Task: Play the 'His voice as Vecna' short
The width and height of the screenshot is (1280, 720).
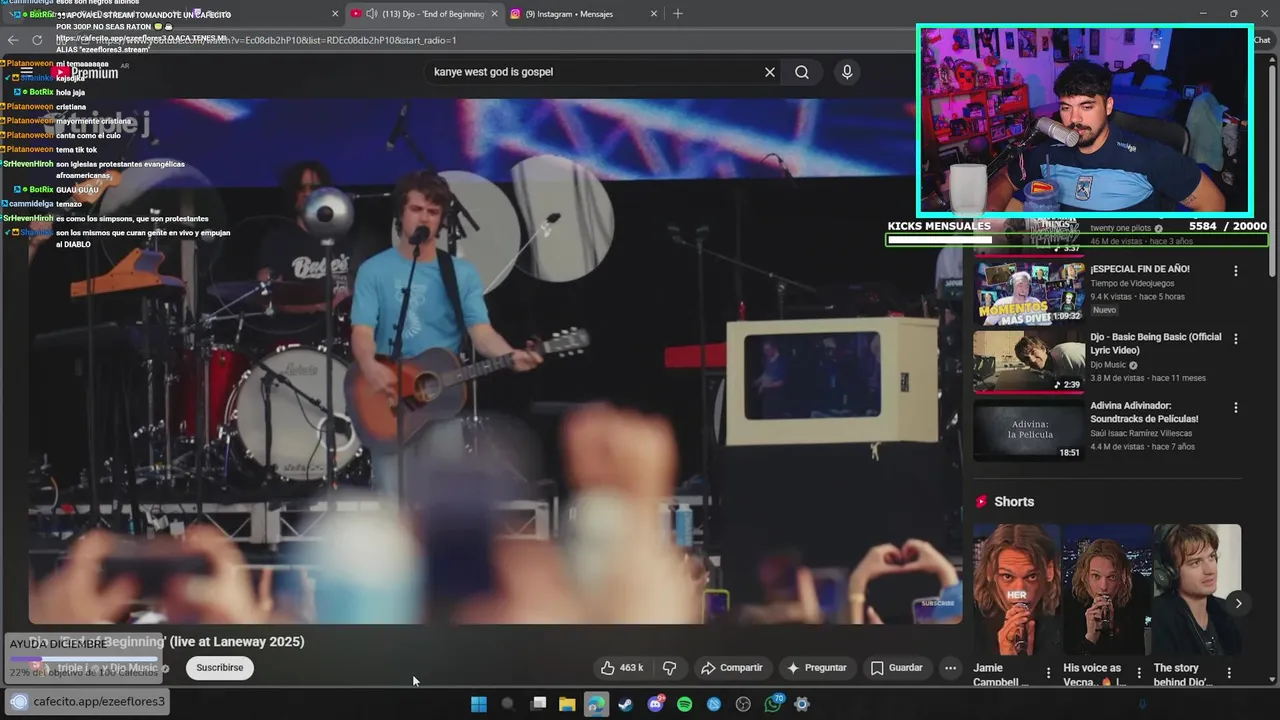Action: click(1106, 589)
